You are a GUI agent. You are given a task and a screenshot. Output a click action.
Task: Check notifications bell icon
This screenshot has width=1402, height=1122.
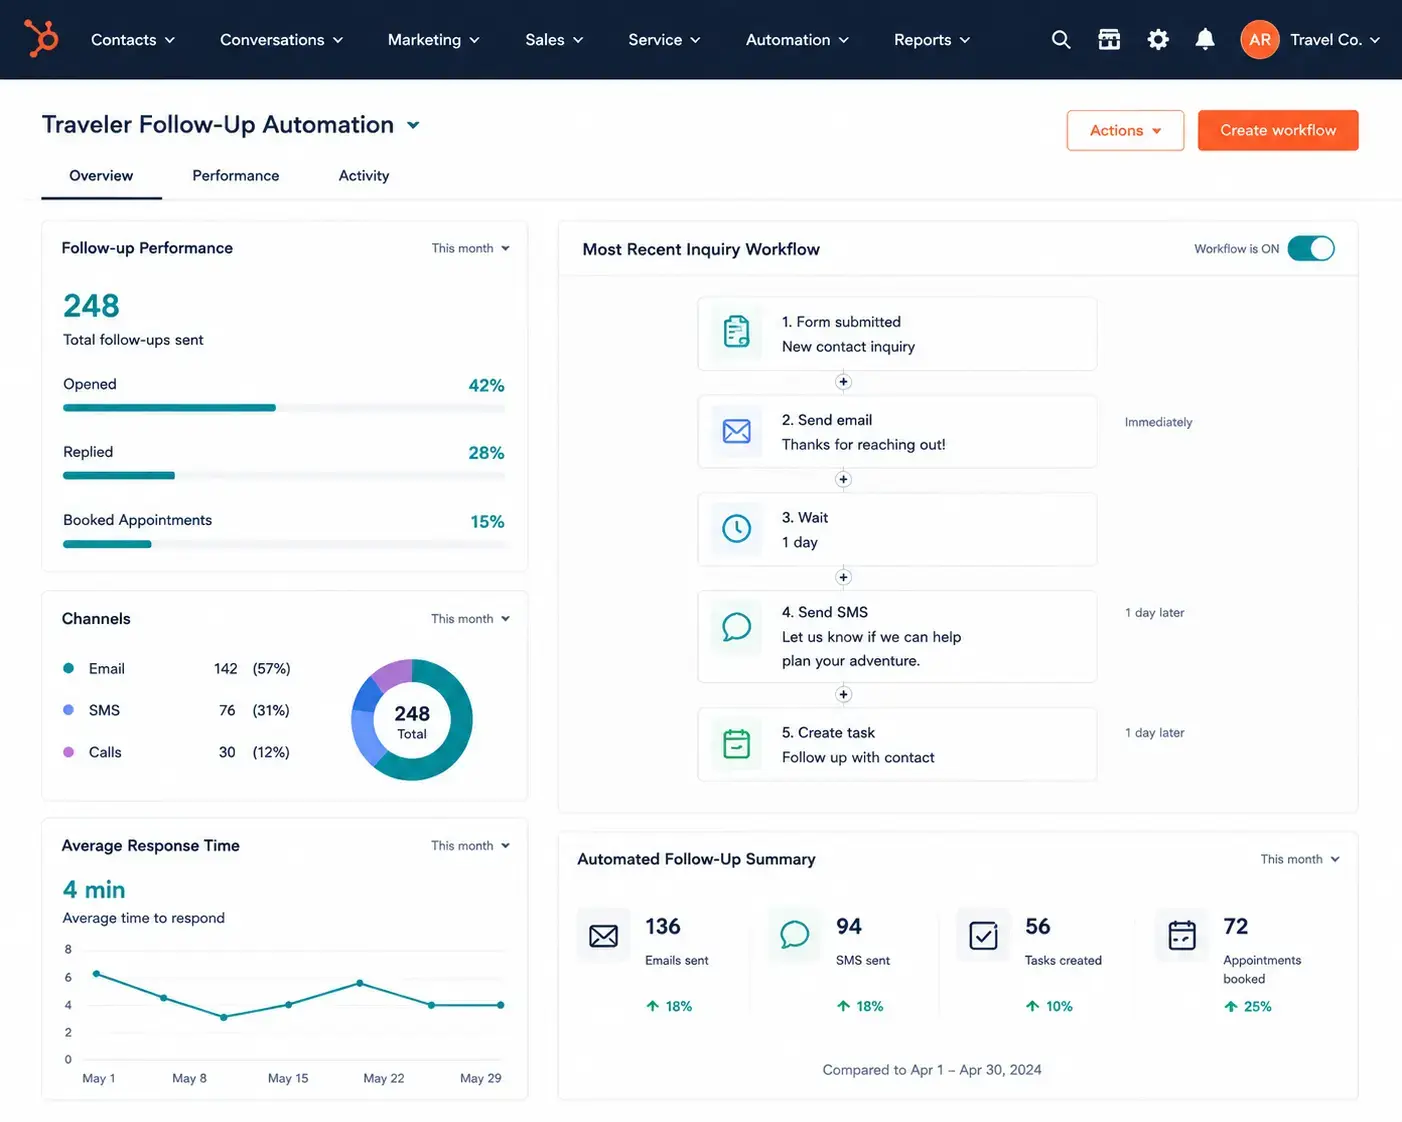pos(1205,40)
